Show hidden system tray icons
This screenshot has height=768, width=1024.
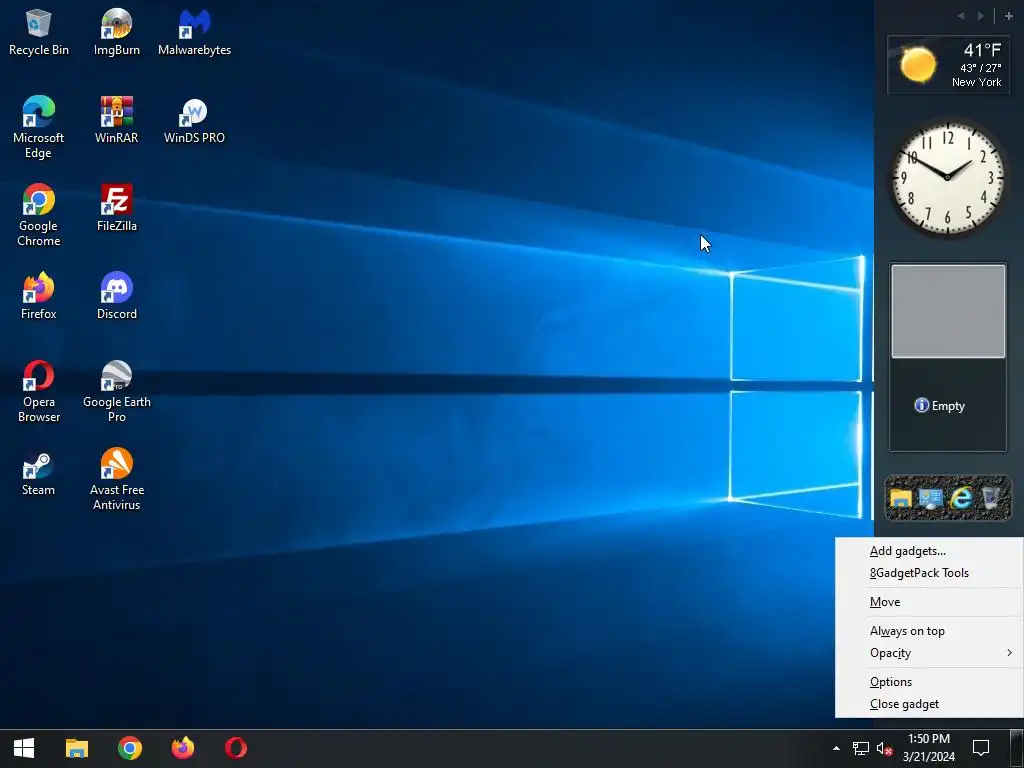pyautogui.click(x=837, y=748)
